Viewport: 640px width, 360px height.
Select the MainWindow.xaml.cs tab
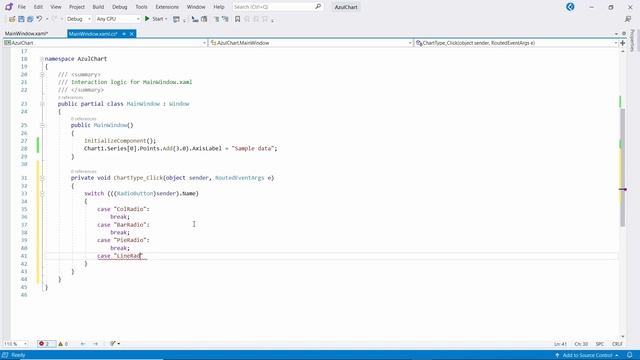[x=93, y=34]
